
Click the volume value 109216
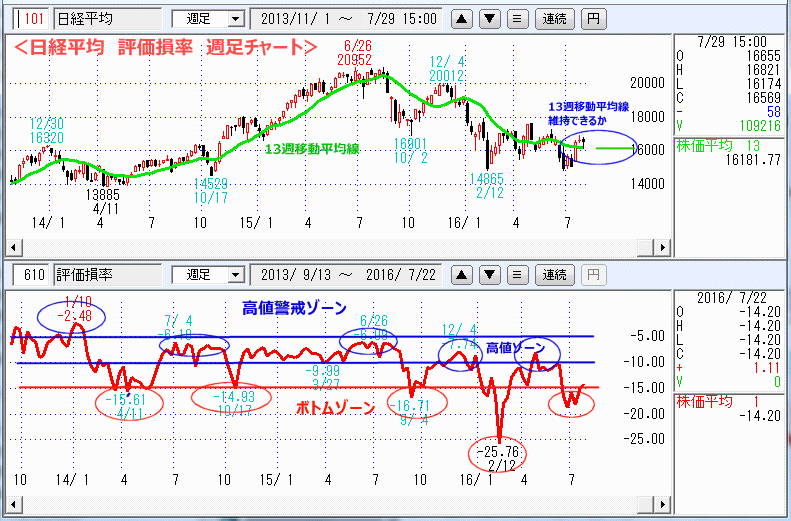[x=760, y=126]
